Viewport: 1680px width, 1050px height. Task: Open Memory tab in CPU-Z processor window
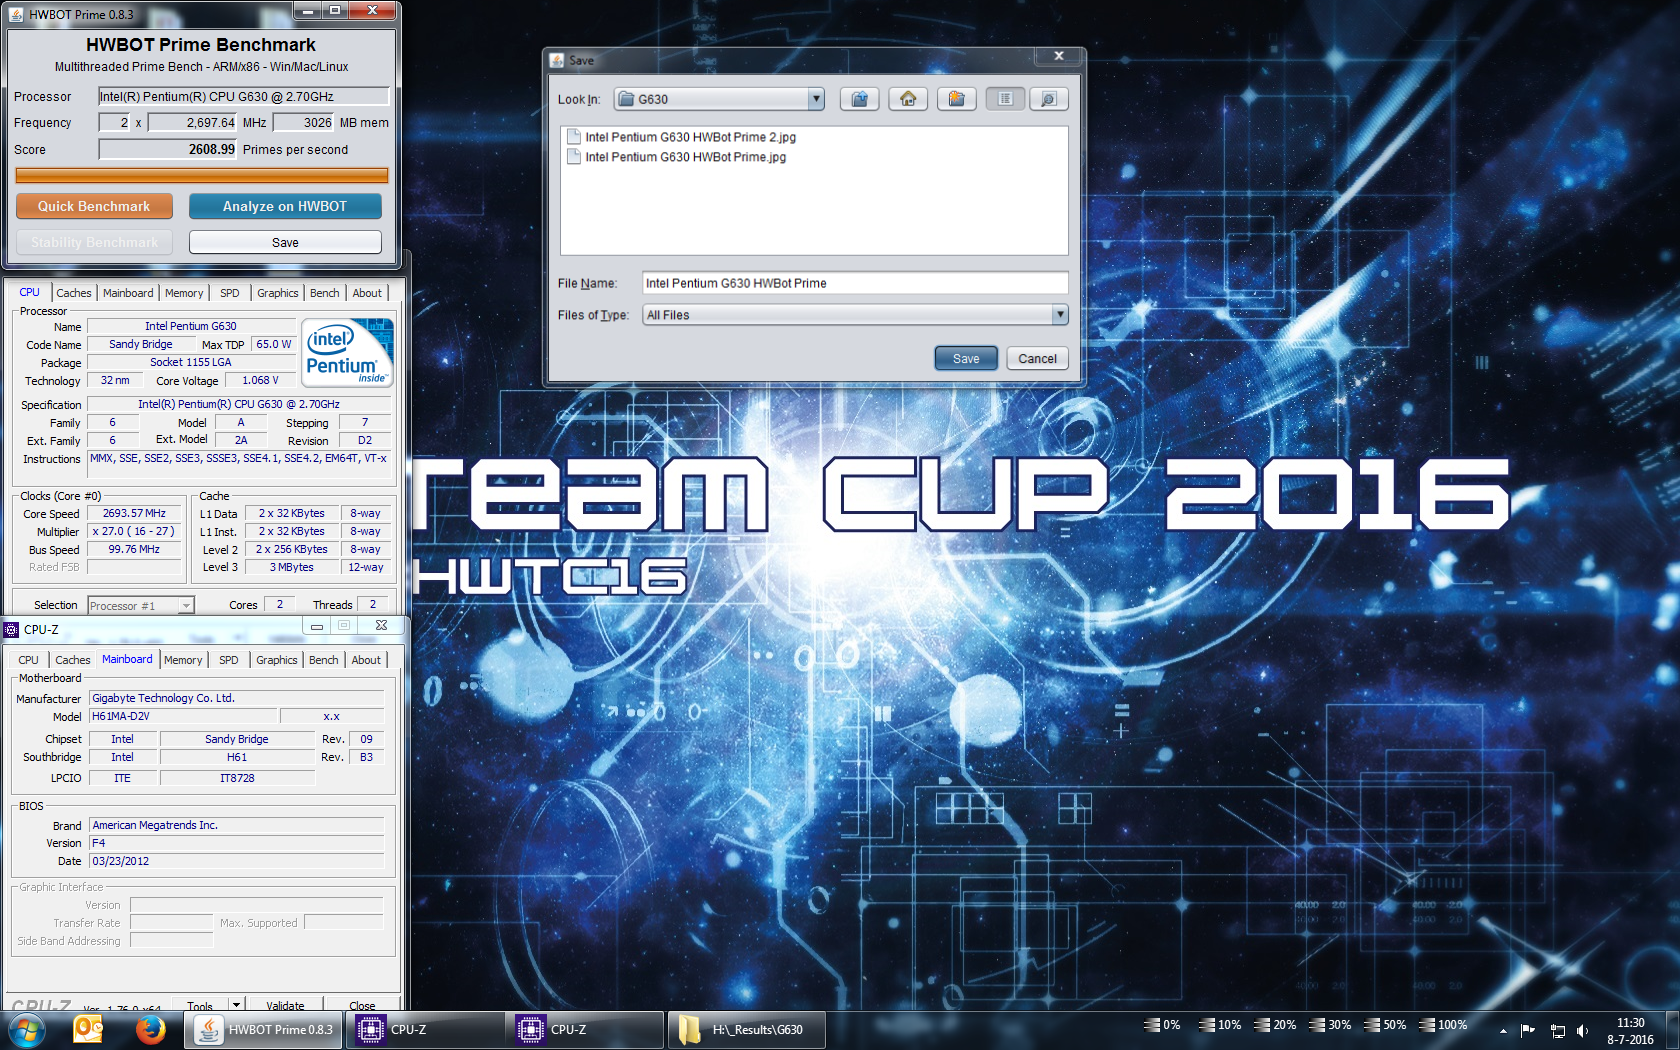click(x=184, y=293)
